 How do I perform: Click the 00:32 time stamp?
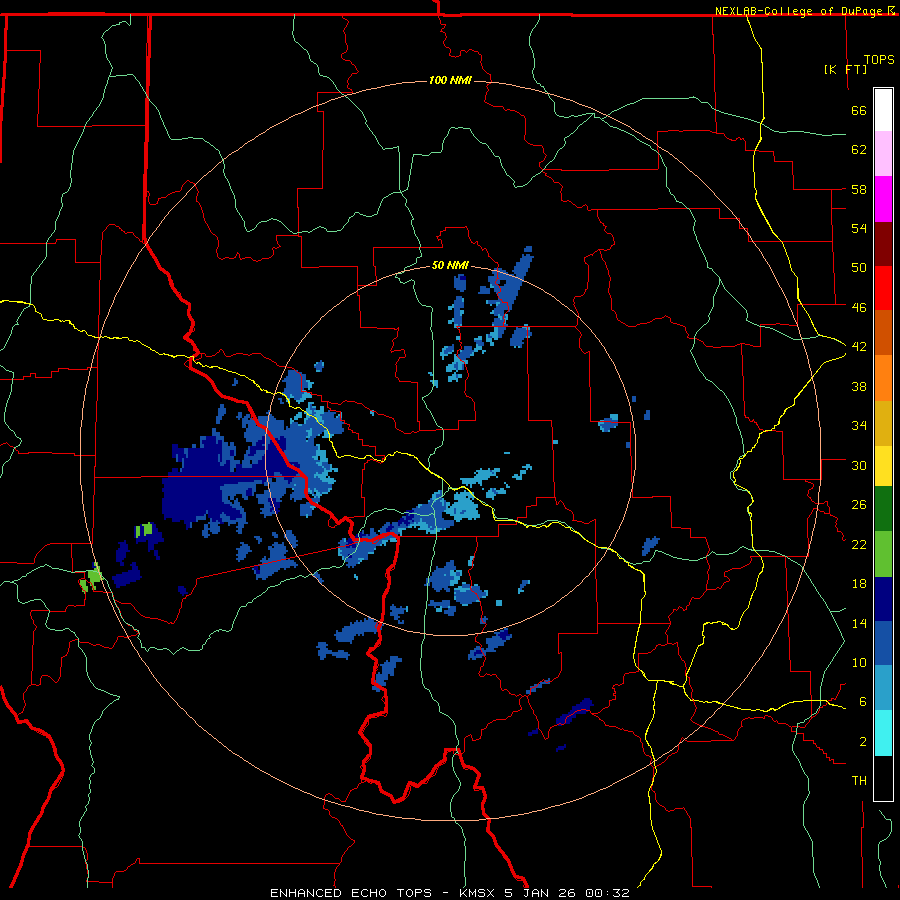607,893
